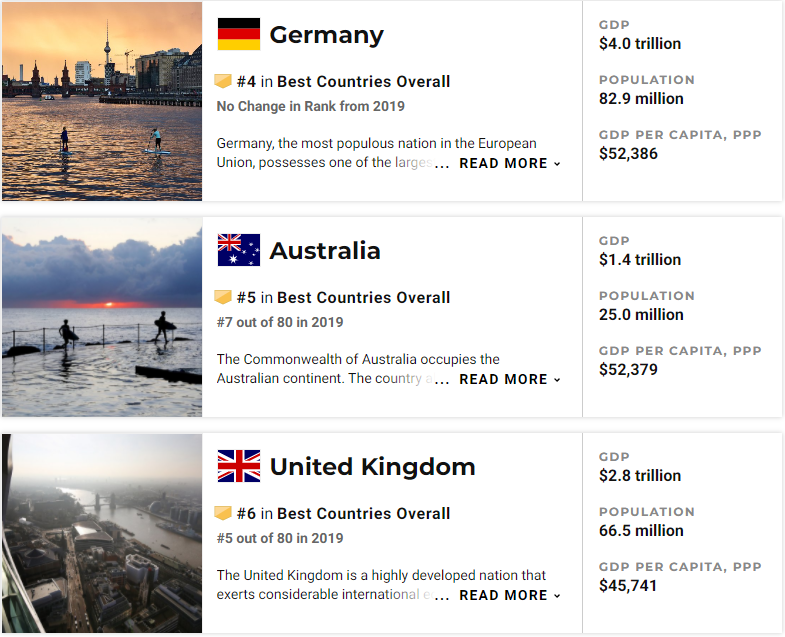This screenshot has height=637, width=785.
Task: Open Germany's Berlin river photo
Action: (x=102, y=101)
